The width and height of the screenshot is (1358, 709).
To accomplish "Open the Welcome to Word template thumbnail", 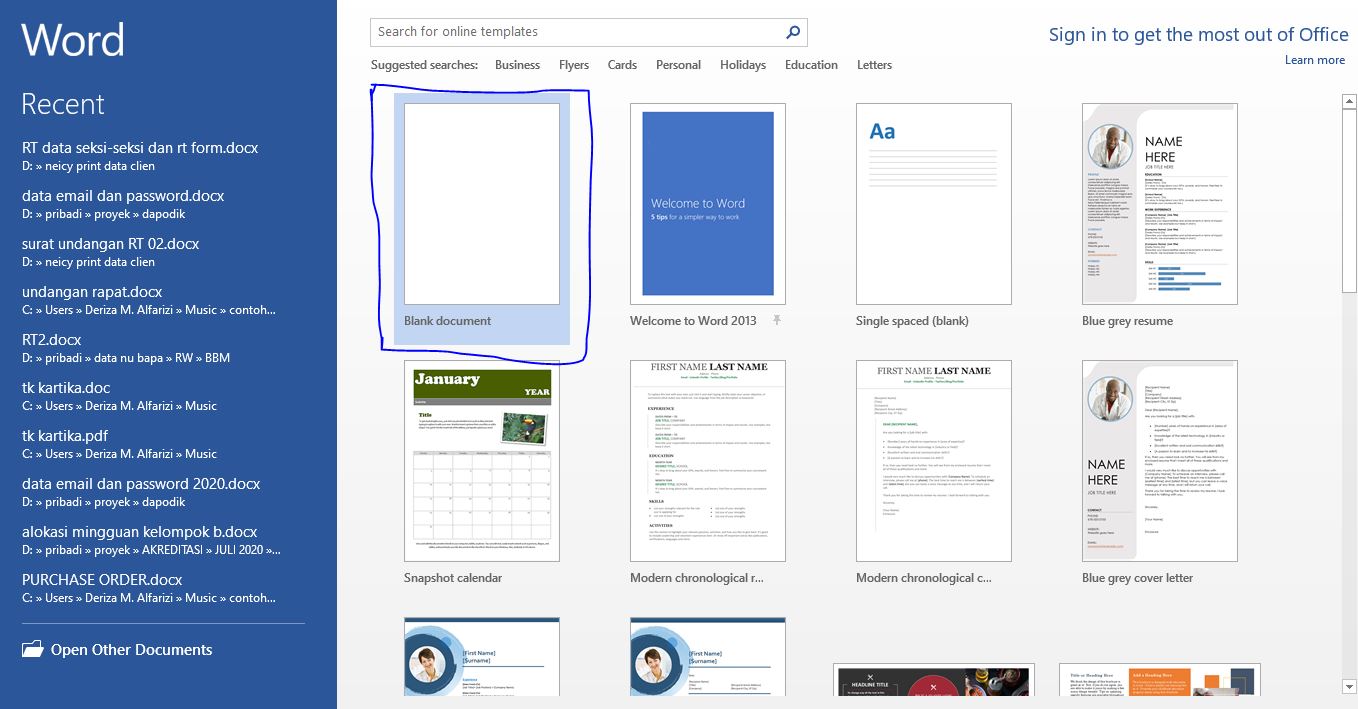I will tap(708, 204).
